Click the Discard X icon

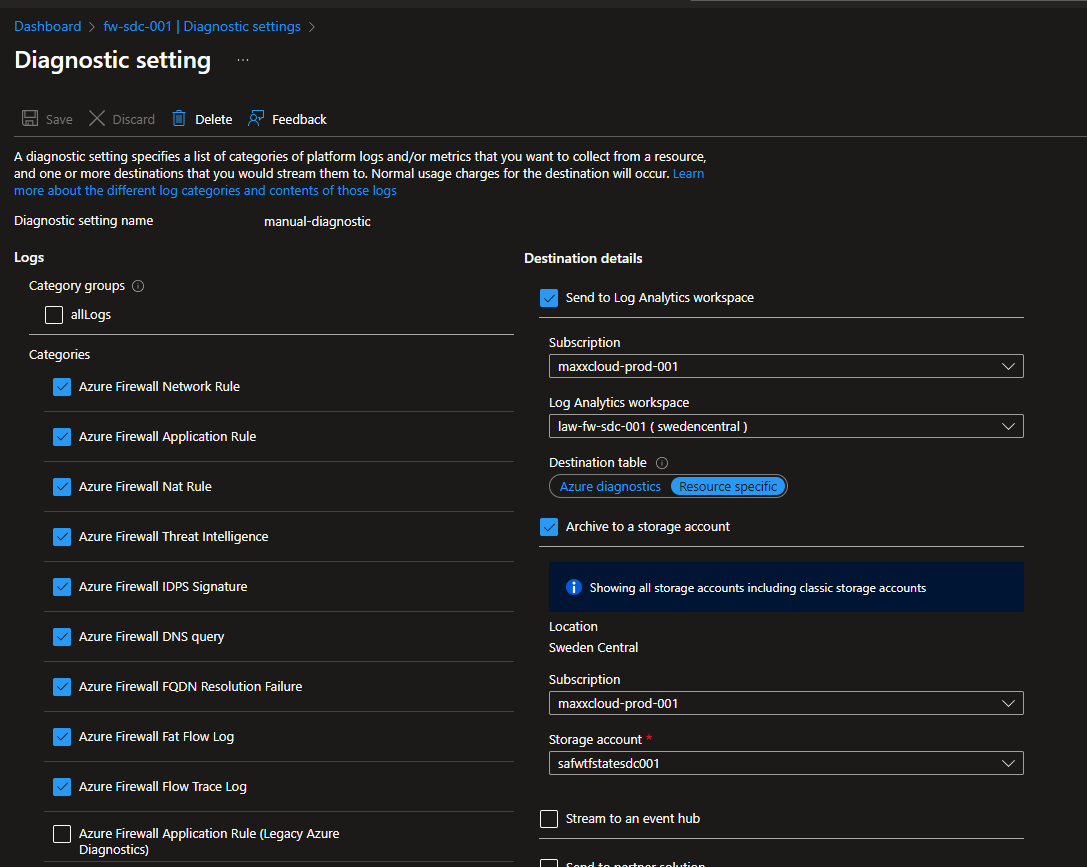click(97, 119)
